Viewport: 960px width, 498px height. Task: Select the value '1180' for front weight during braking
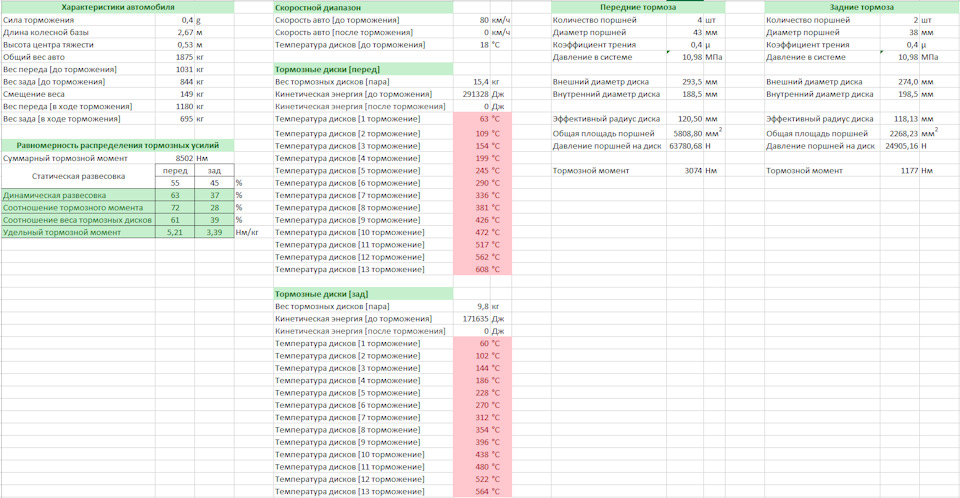174,106
